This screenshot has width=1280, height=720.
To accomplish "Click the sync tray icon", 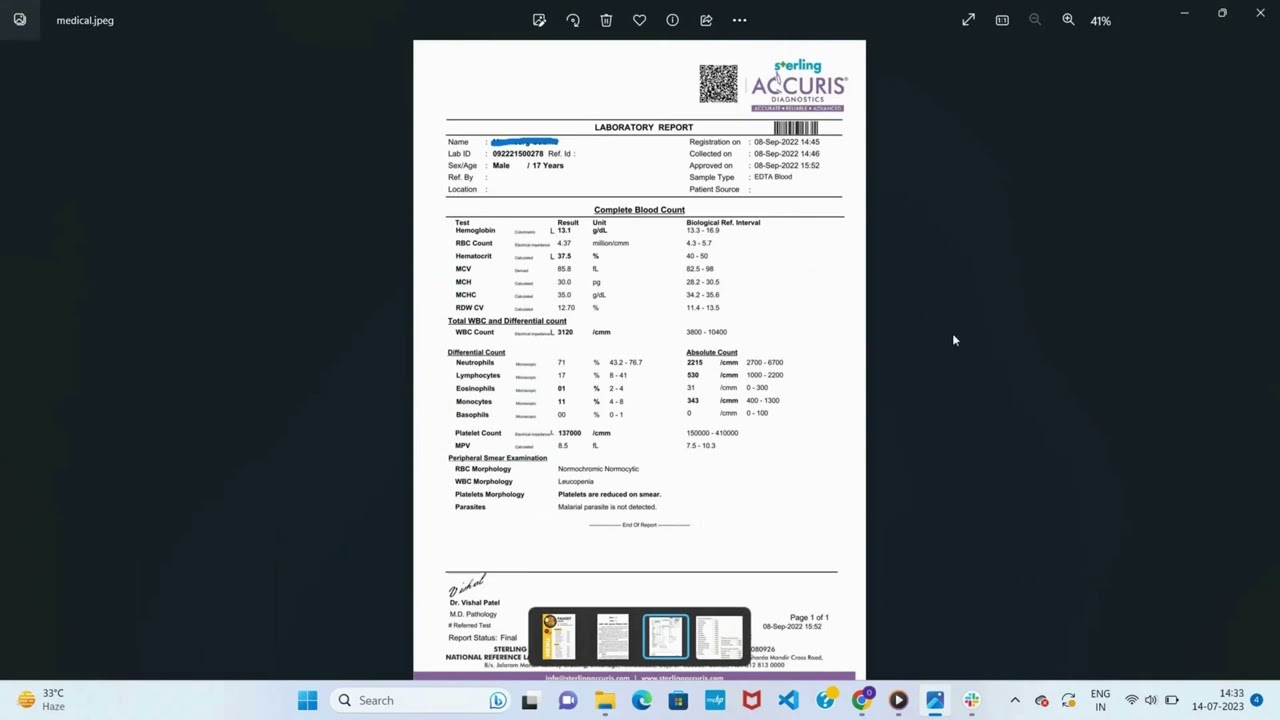I will pos(1069,700).
